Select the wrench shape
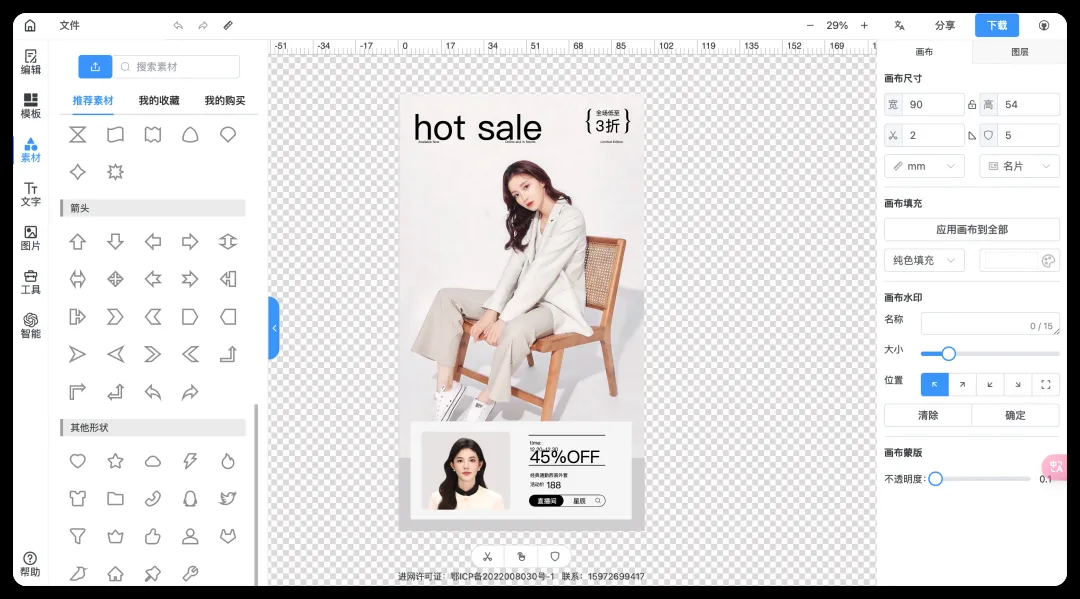The height and width of the screenshot is (599, 1080). coord(190,573)
